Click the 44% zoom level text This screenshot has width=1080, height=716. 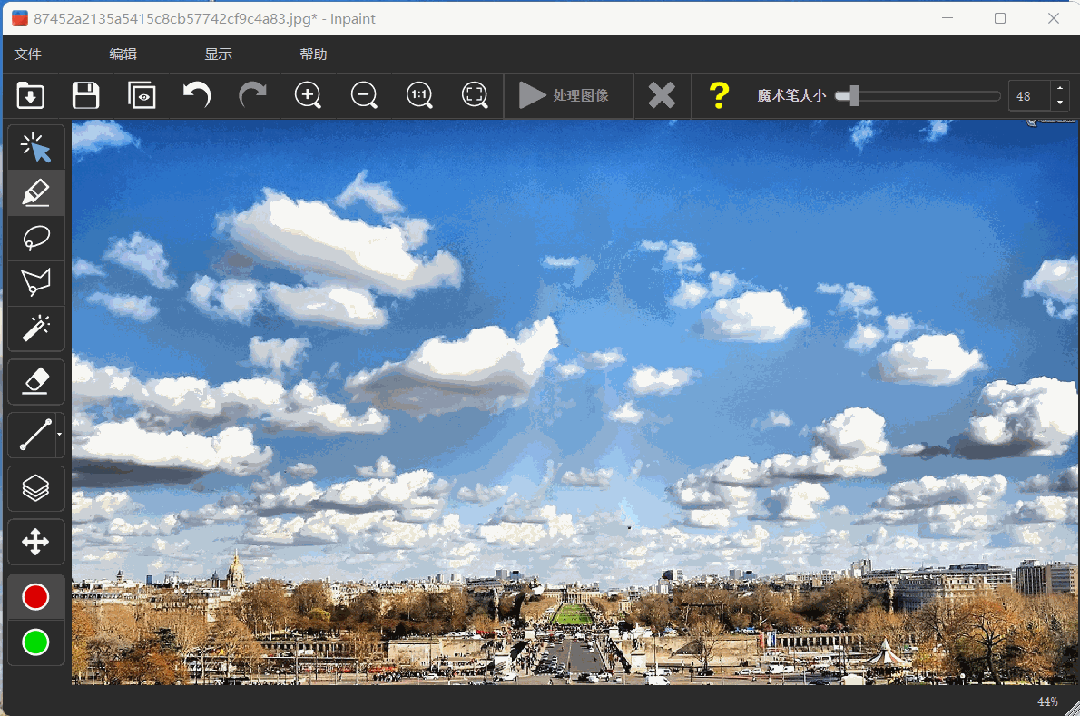point(1048,702)
